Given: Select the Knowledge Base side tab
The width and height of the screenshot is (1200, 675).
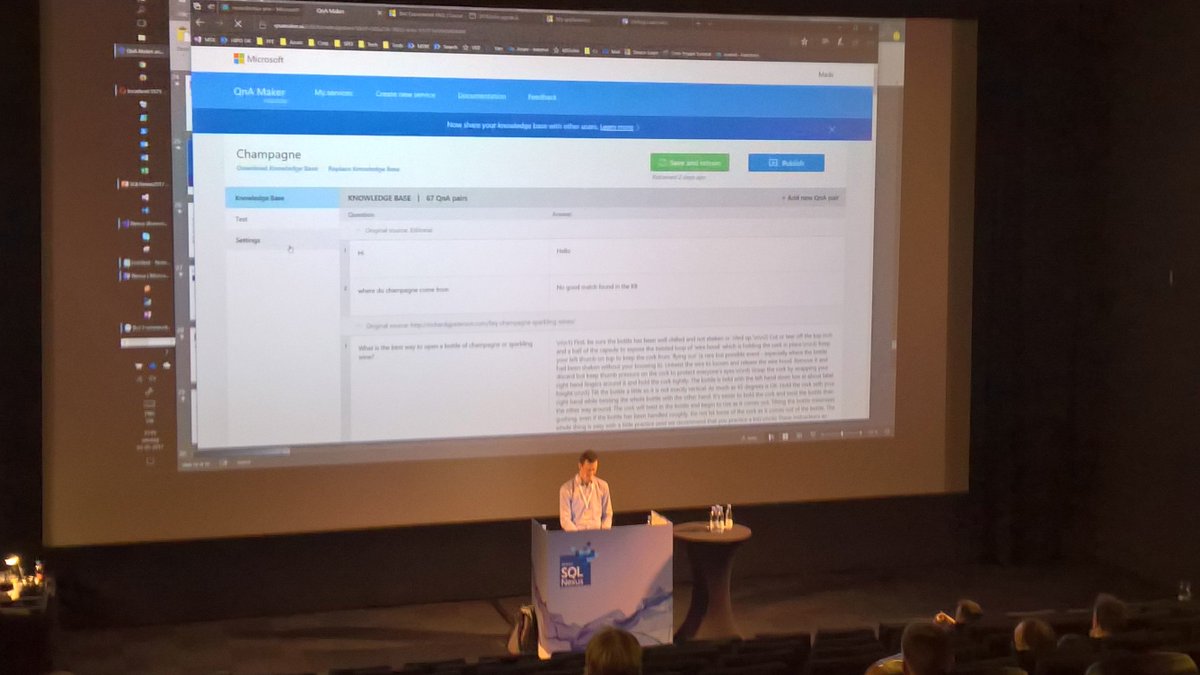Looking at the screenshot, I should pyautogui.click(x=282, y=198).
